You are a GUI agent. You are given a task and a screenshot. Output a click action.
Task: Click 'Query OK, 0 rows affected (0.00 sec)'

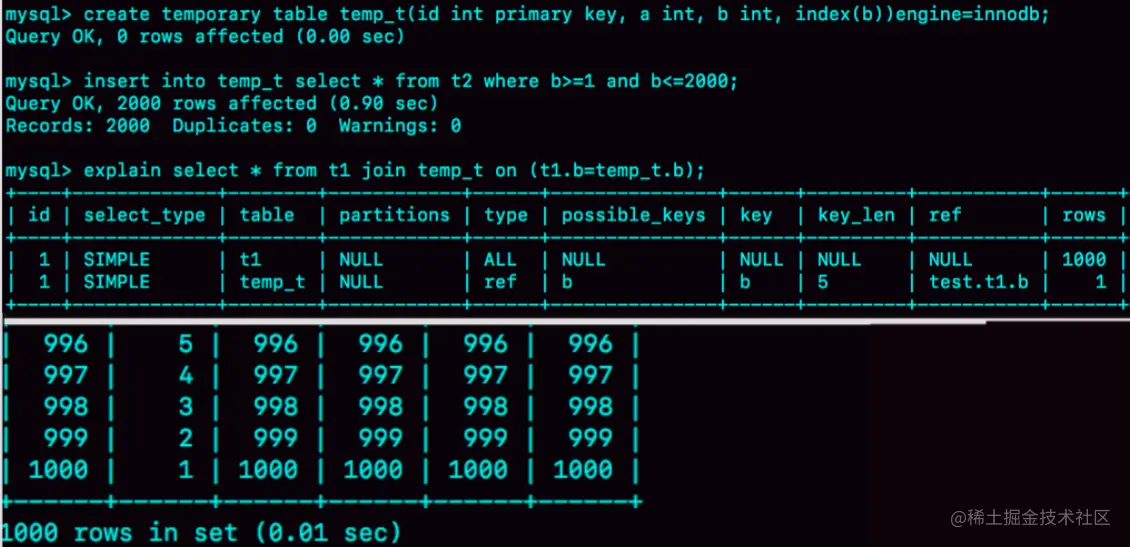(205, 37)
